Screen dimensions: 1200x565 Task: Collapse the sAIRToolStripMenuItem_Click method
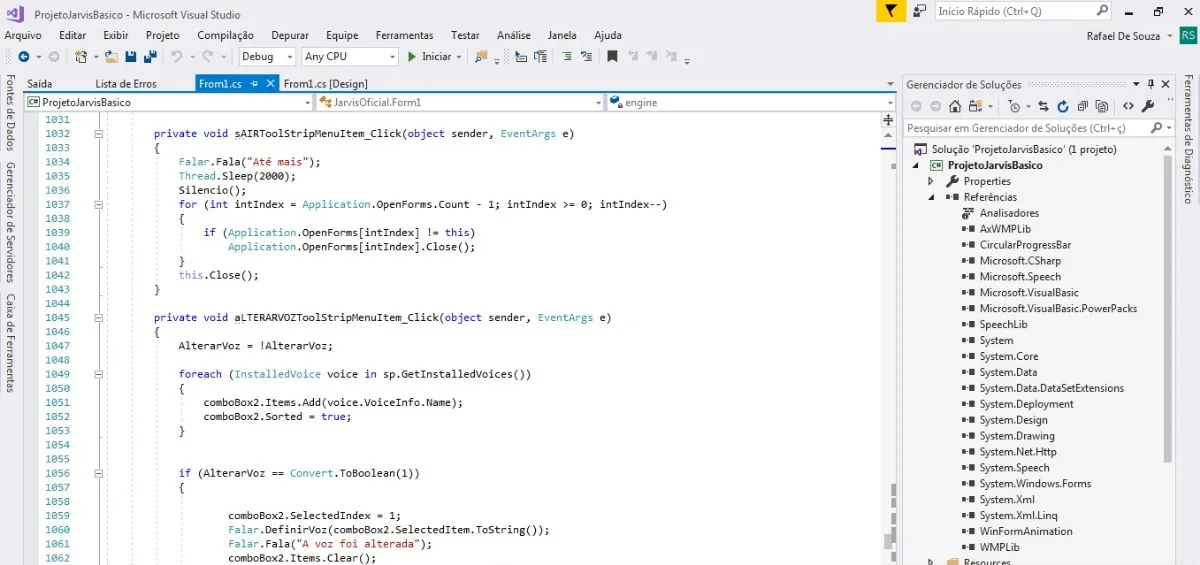click(x=98, y=133)
